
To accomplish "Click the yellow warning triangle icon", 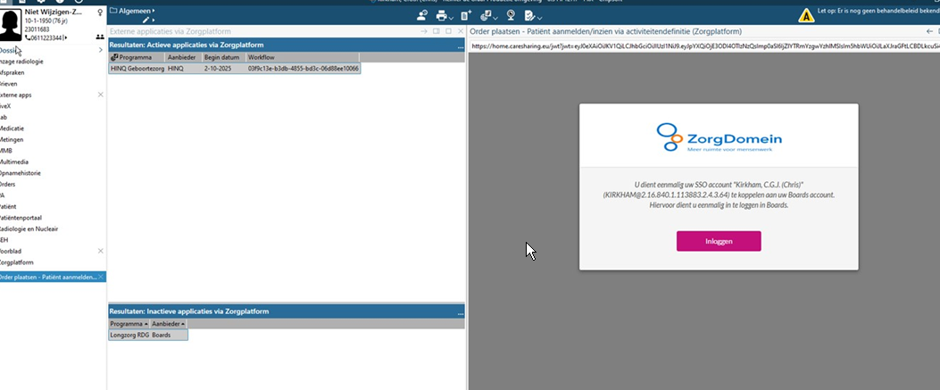I will [806, 16].
